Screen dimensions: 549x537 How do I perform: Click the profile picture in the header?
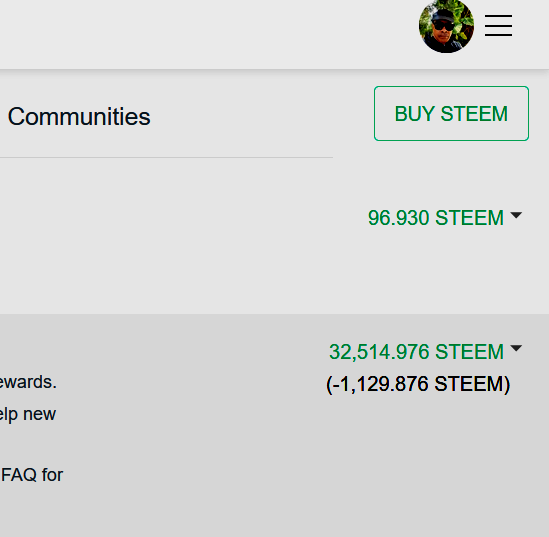pos(446,26)
